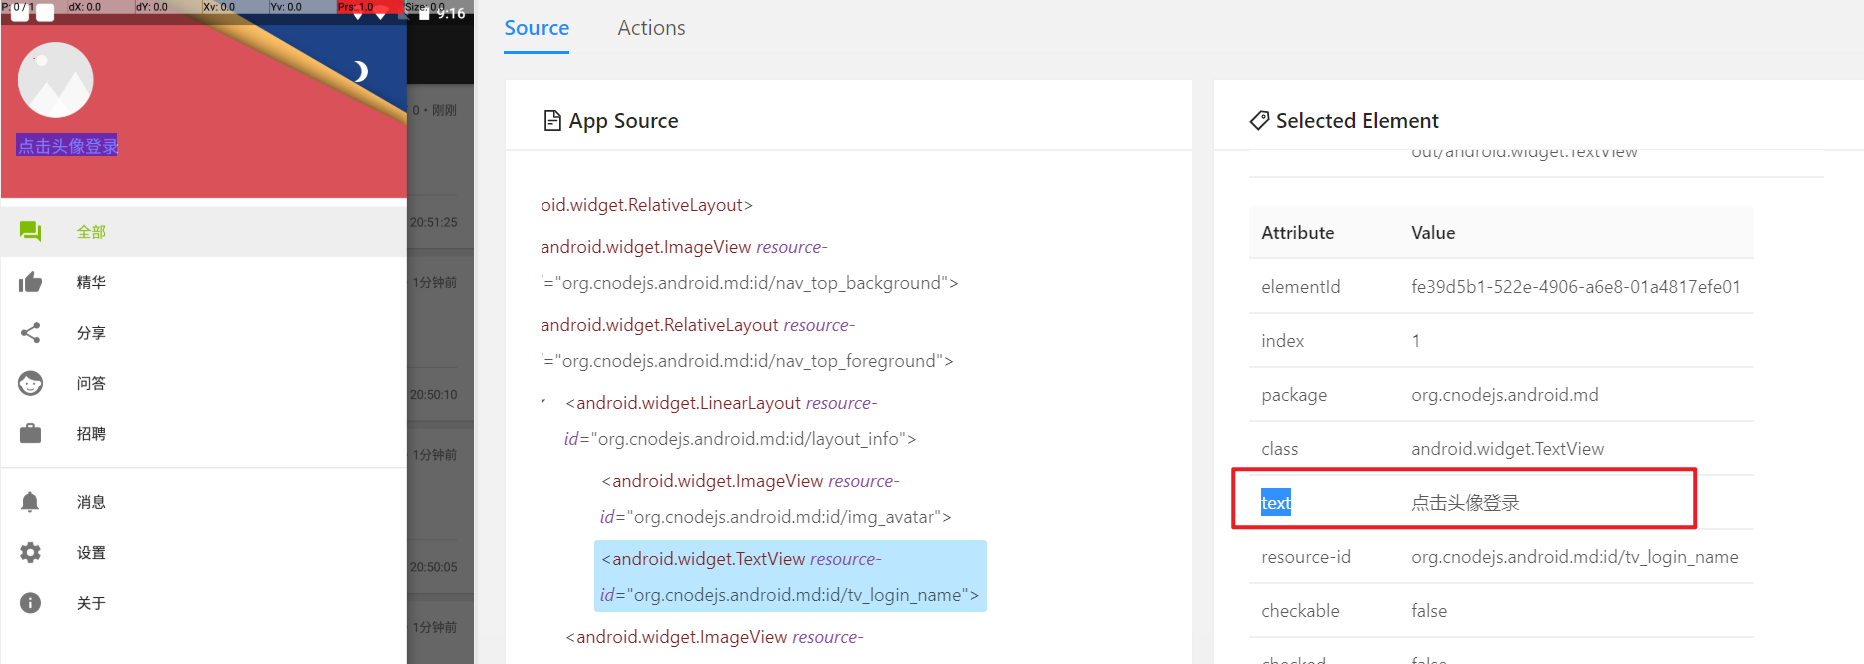Click the resource-id value tv_login_name
1864x664 pixels.
click(1574, 557)
